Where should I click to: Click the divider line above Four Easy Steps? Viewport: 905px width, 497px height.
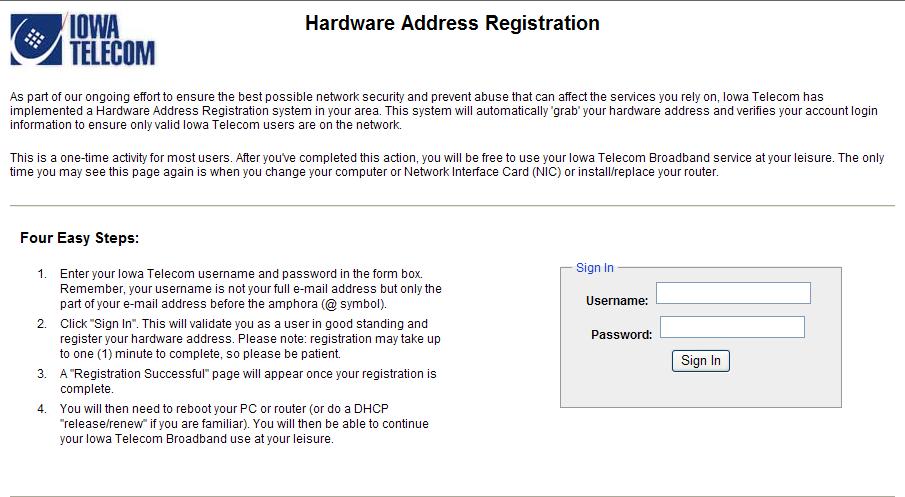[x=452, y=205]
